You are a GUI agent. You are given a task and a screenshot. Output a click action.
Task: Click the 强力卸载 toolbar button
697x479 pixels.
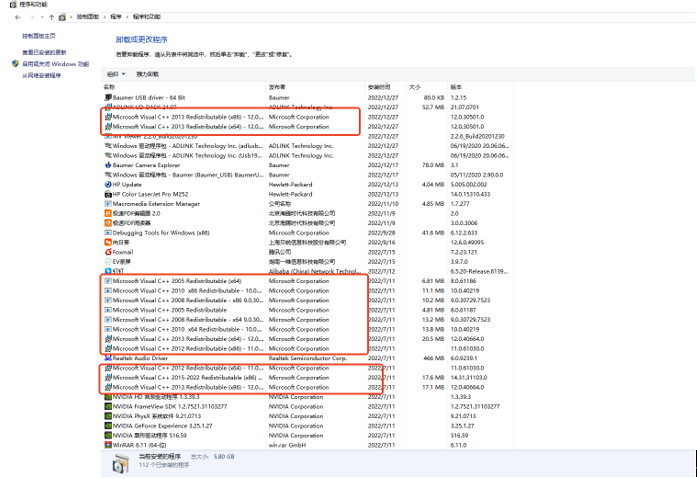coord(147,74)
